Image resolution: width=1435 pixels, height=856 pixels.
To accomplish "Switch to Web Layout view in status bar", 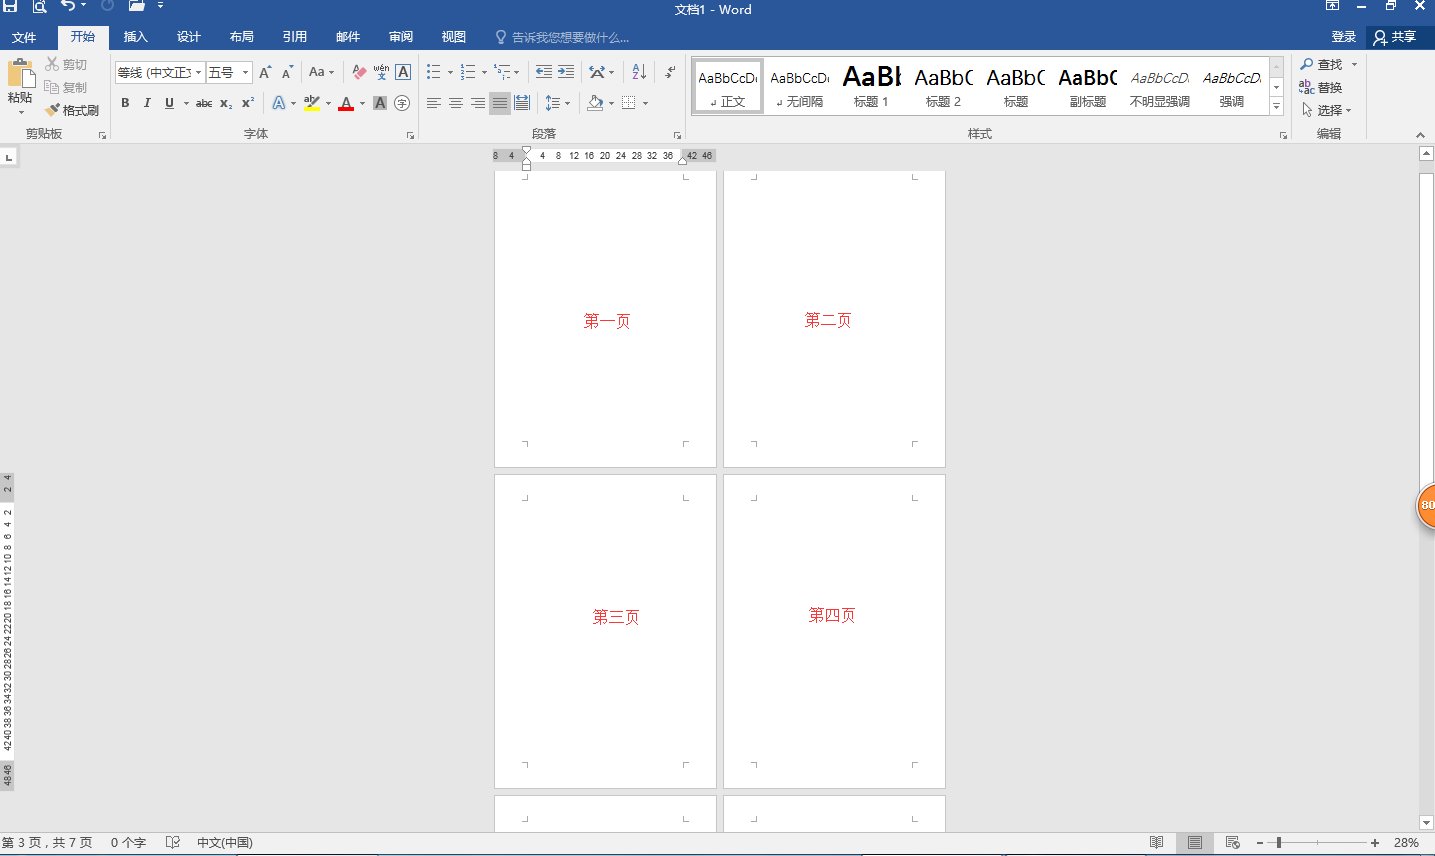I will (1232, 842).
